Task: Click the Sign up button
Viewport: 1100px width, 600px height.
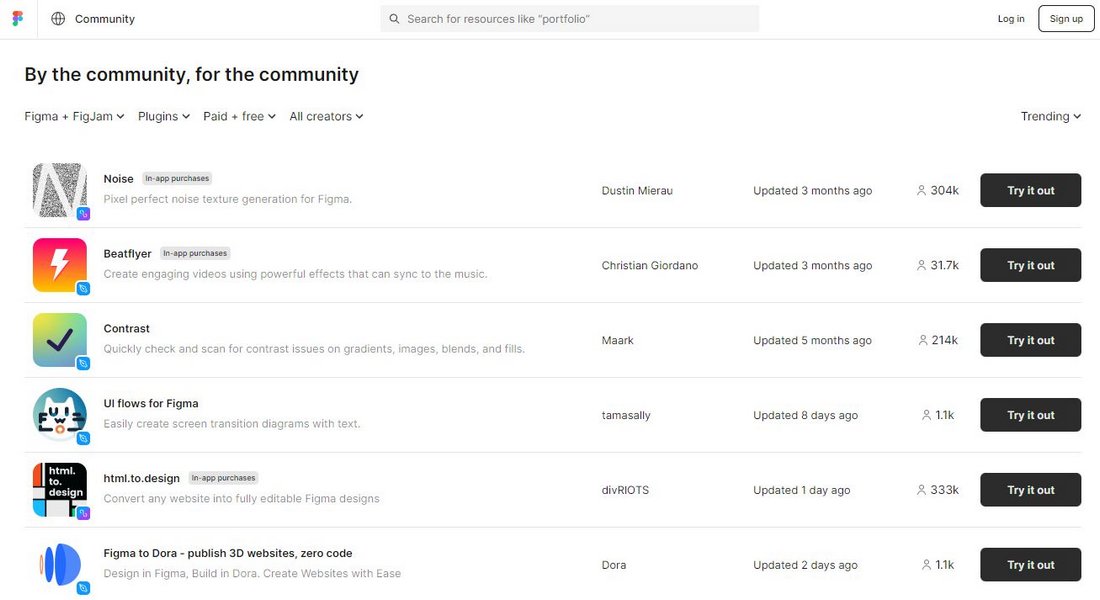Action: click(x=1066, y=19)
